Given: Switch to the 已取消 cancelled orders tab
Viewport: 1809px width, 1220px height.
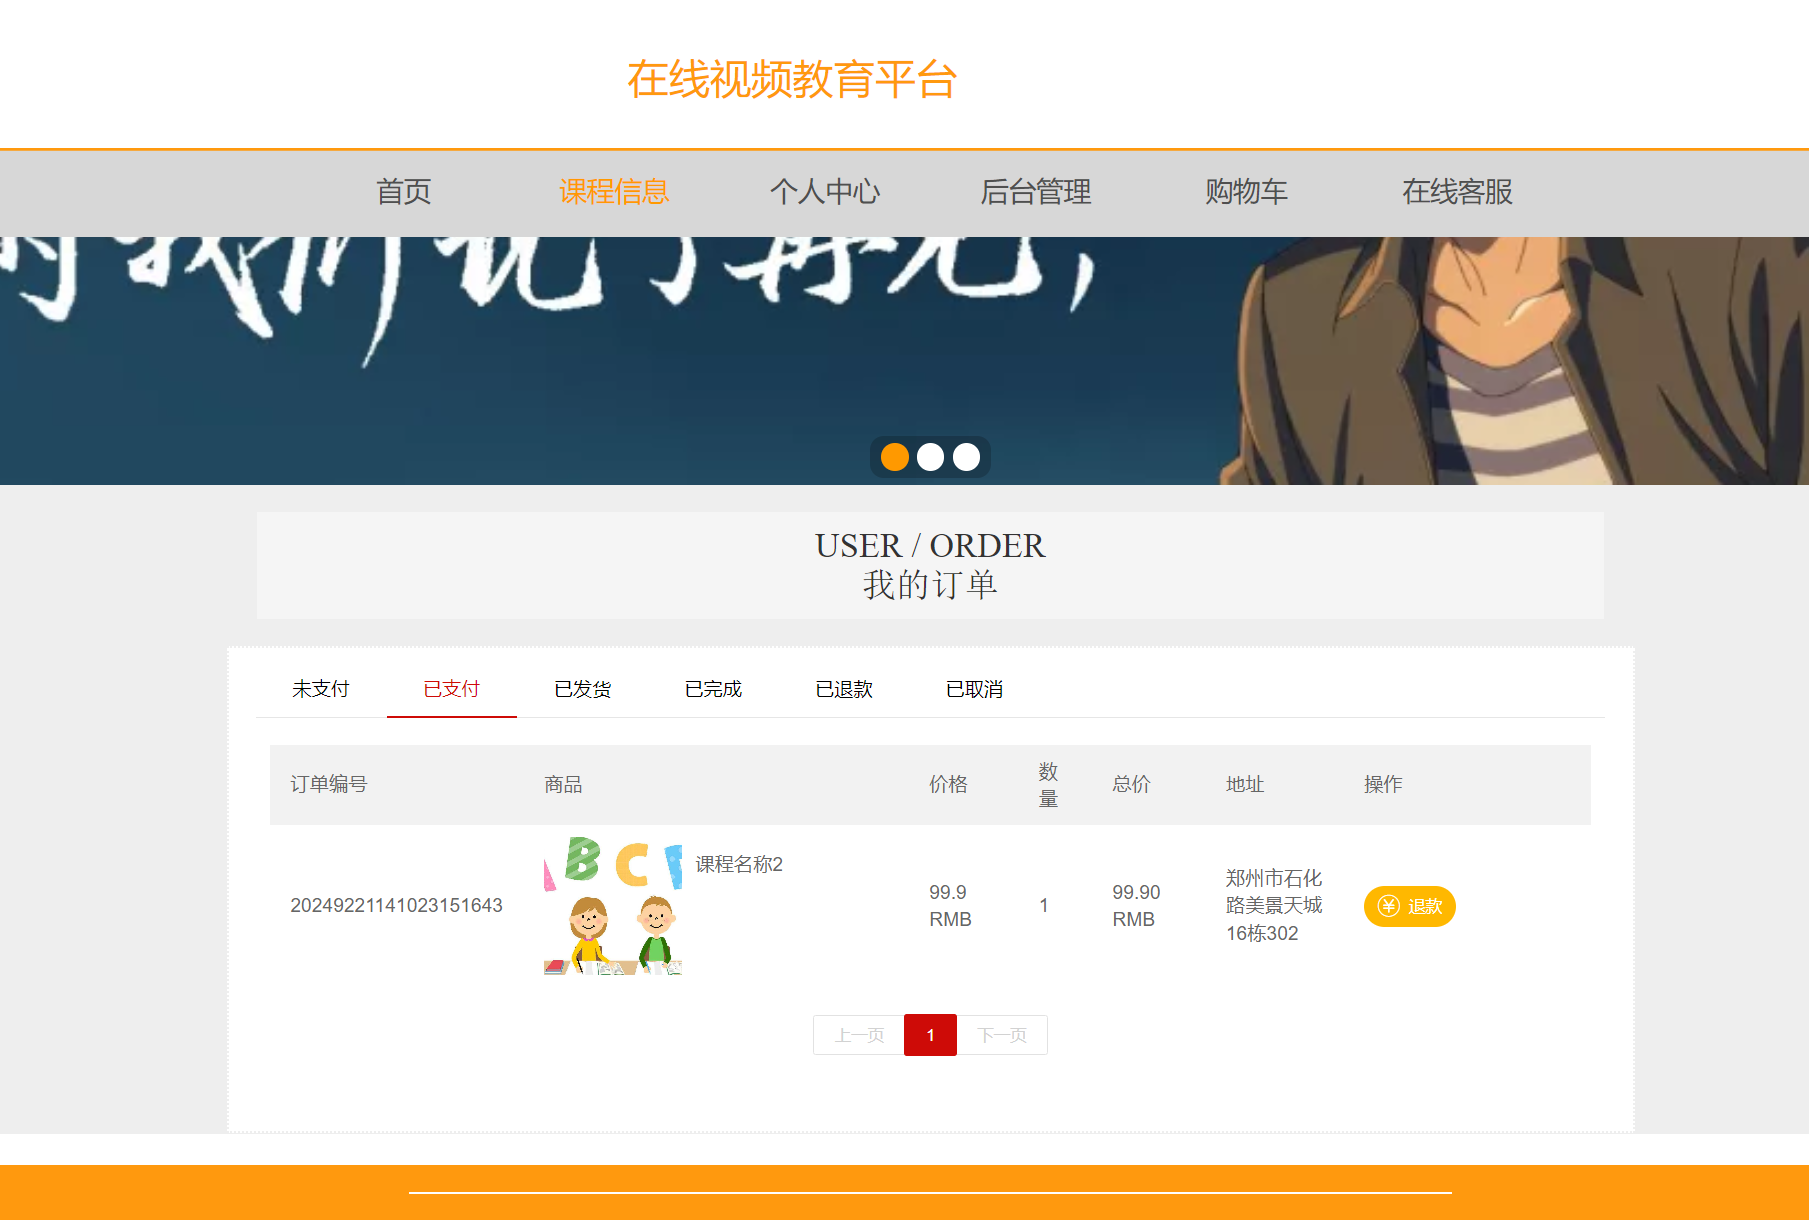Looking at the screenshot, I should coord(975,688).
